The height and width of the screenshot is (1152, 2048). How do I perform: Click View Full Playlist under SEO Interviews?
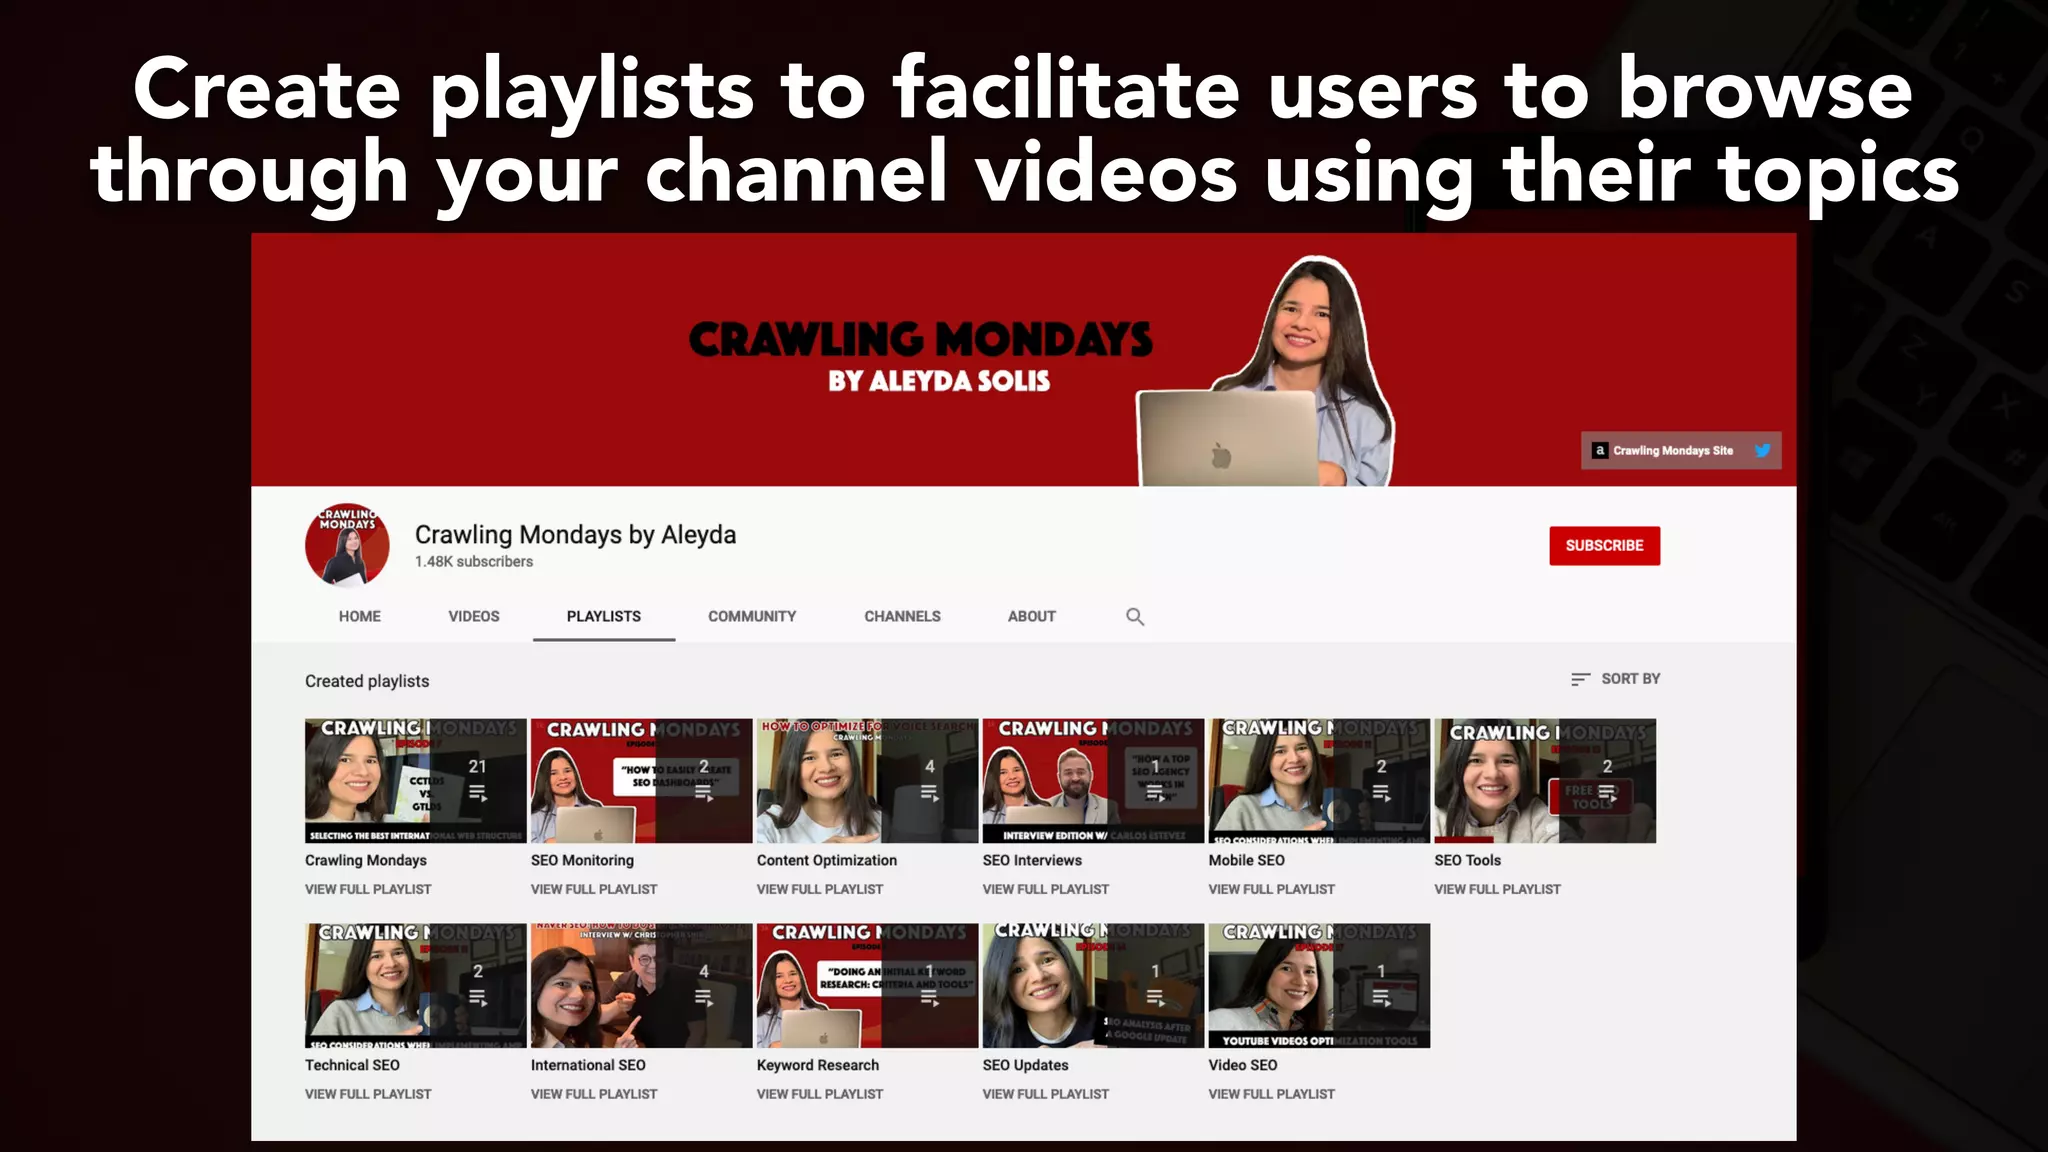tap(1046, 889)
